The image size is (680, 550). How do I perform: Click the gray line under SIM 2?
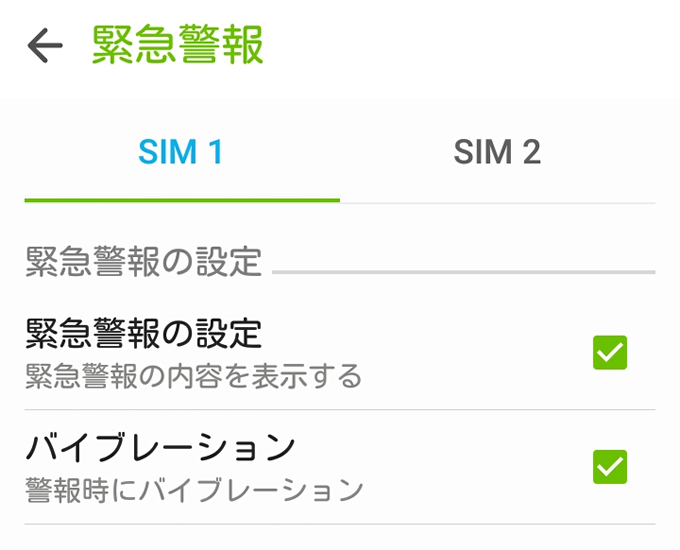point(497,203)
